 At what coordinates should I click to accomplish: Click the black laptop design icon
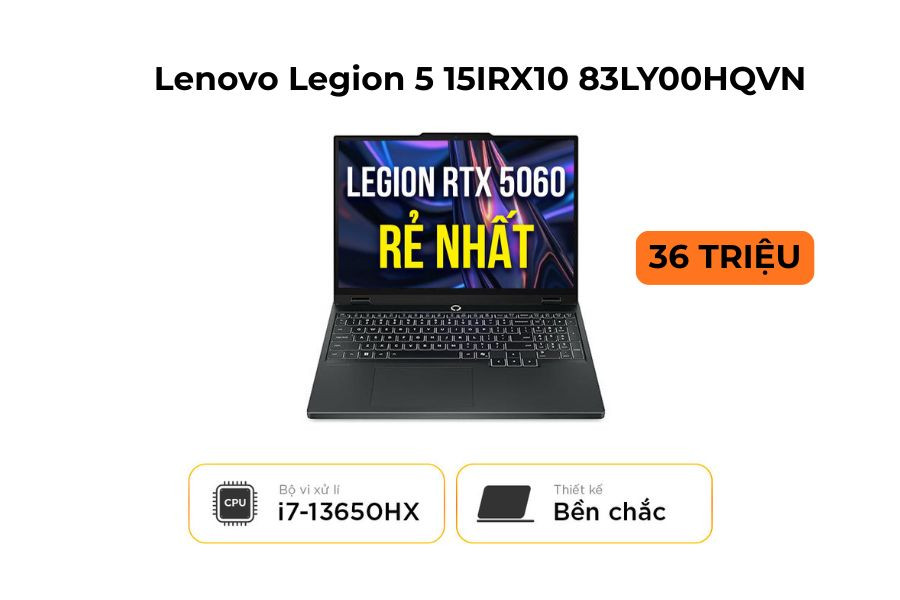click(x=505, y=504)
